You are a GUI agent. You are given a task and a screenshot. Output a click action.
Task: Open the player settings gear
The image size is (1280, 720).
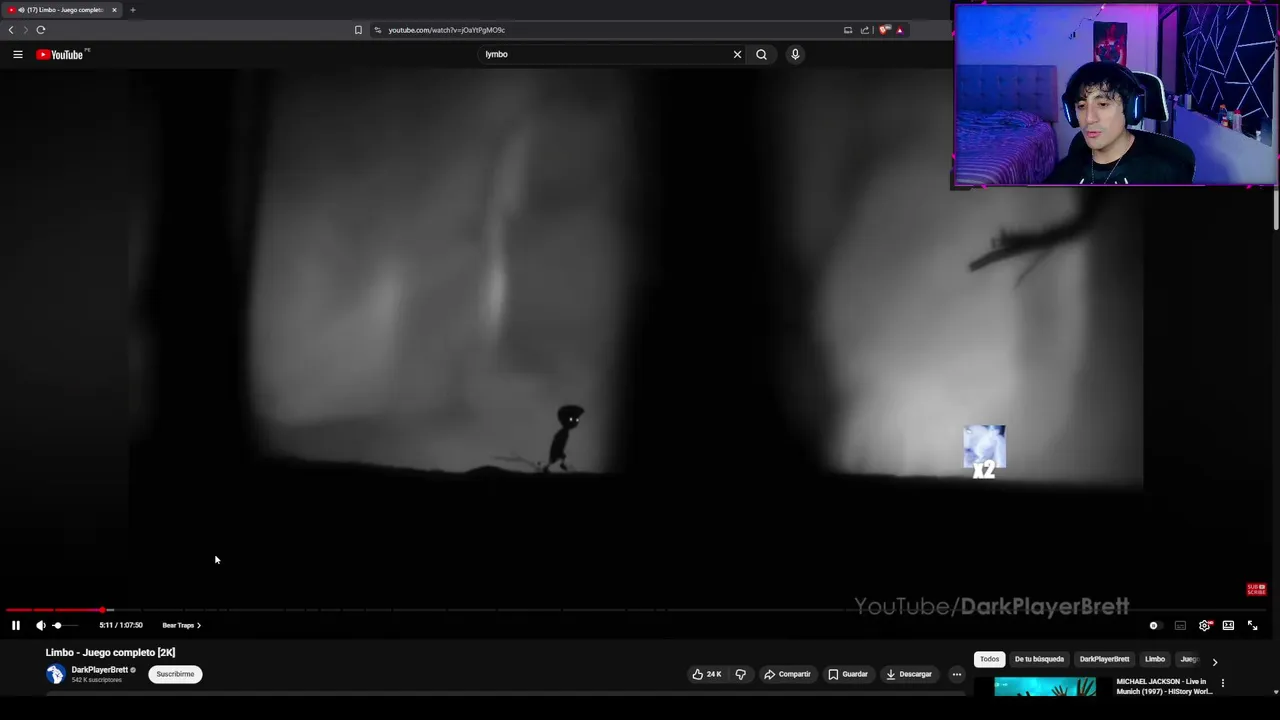pyautogui.click(x=1204, y=625)
